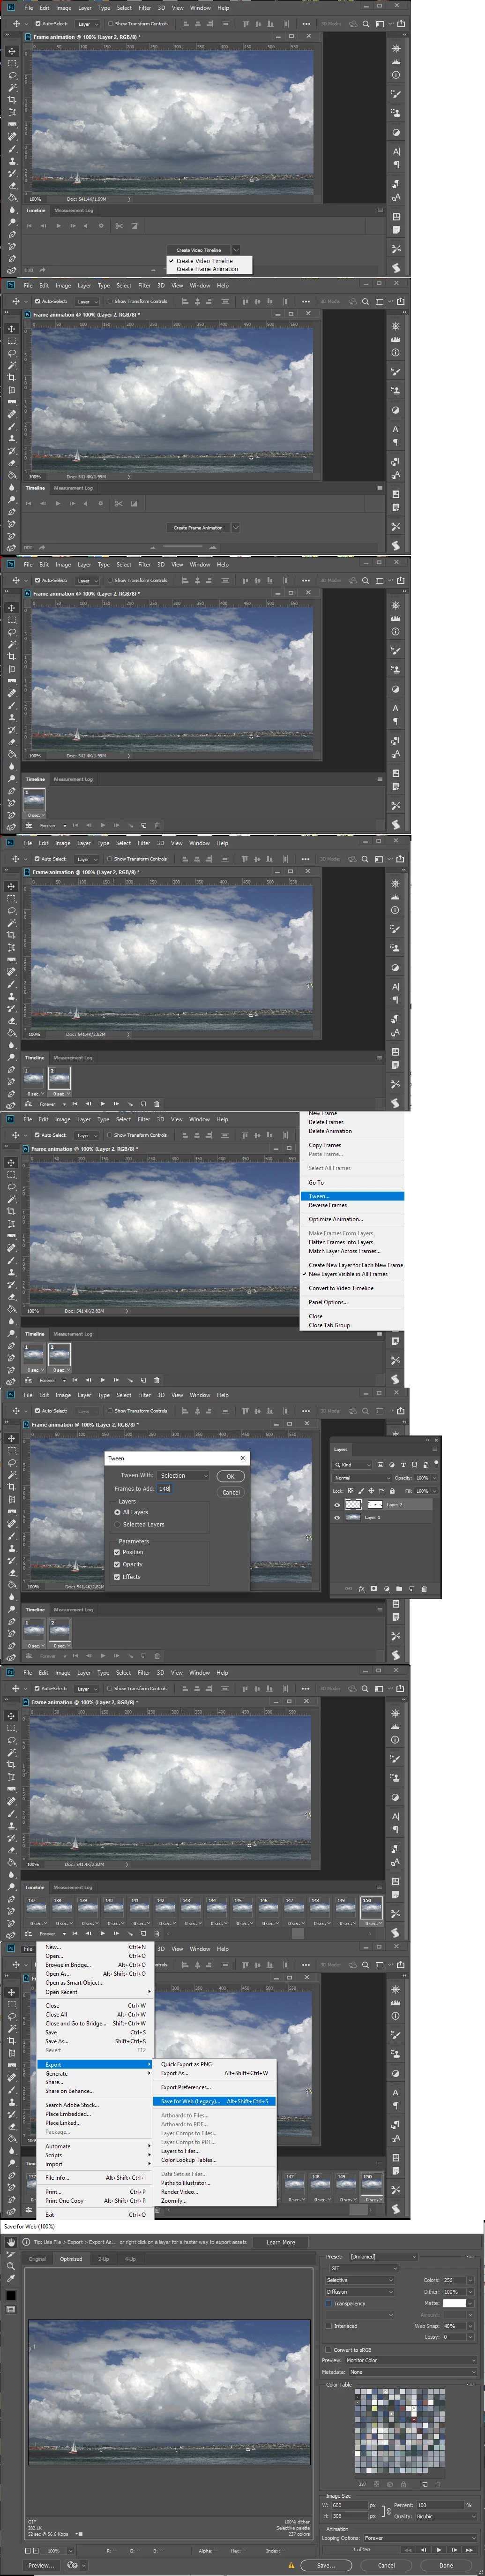Screen dimensions: 485x2576
Task: Open Preset dropdown in Save for Web
Action: point(384,2256)
